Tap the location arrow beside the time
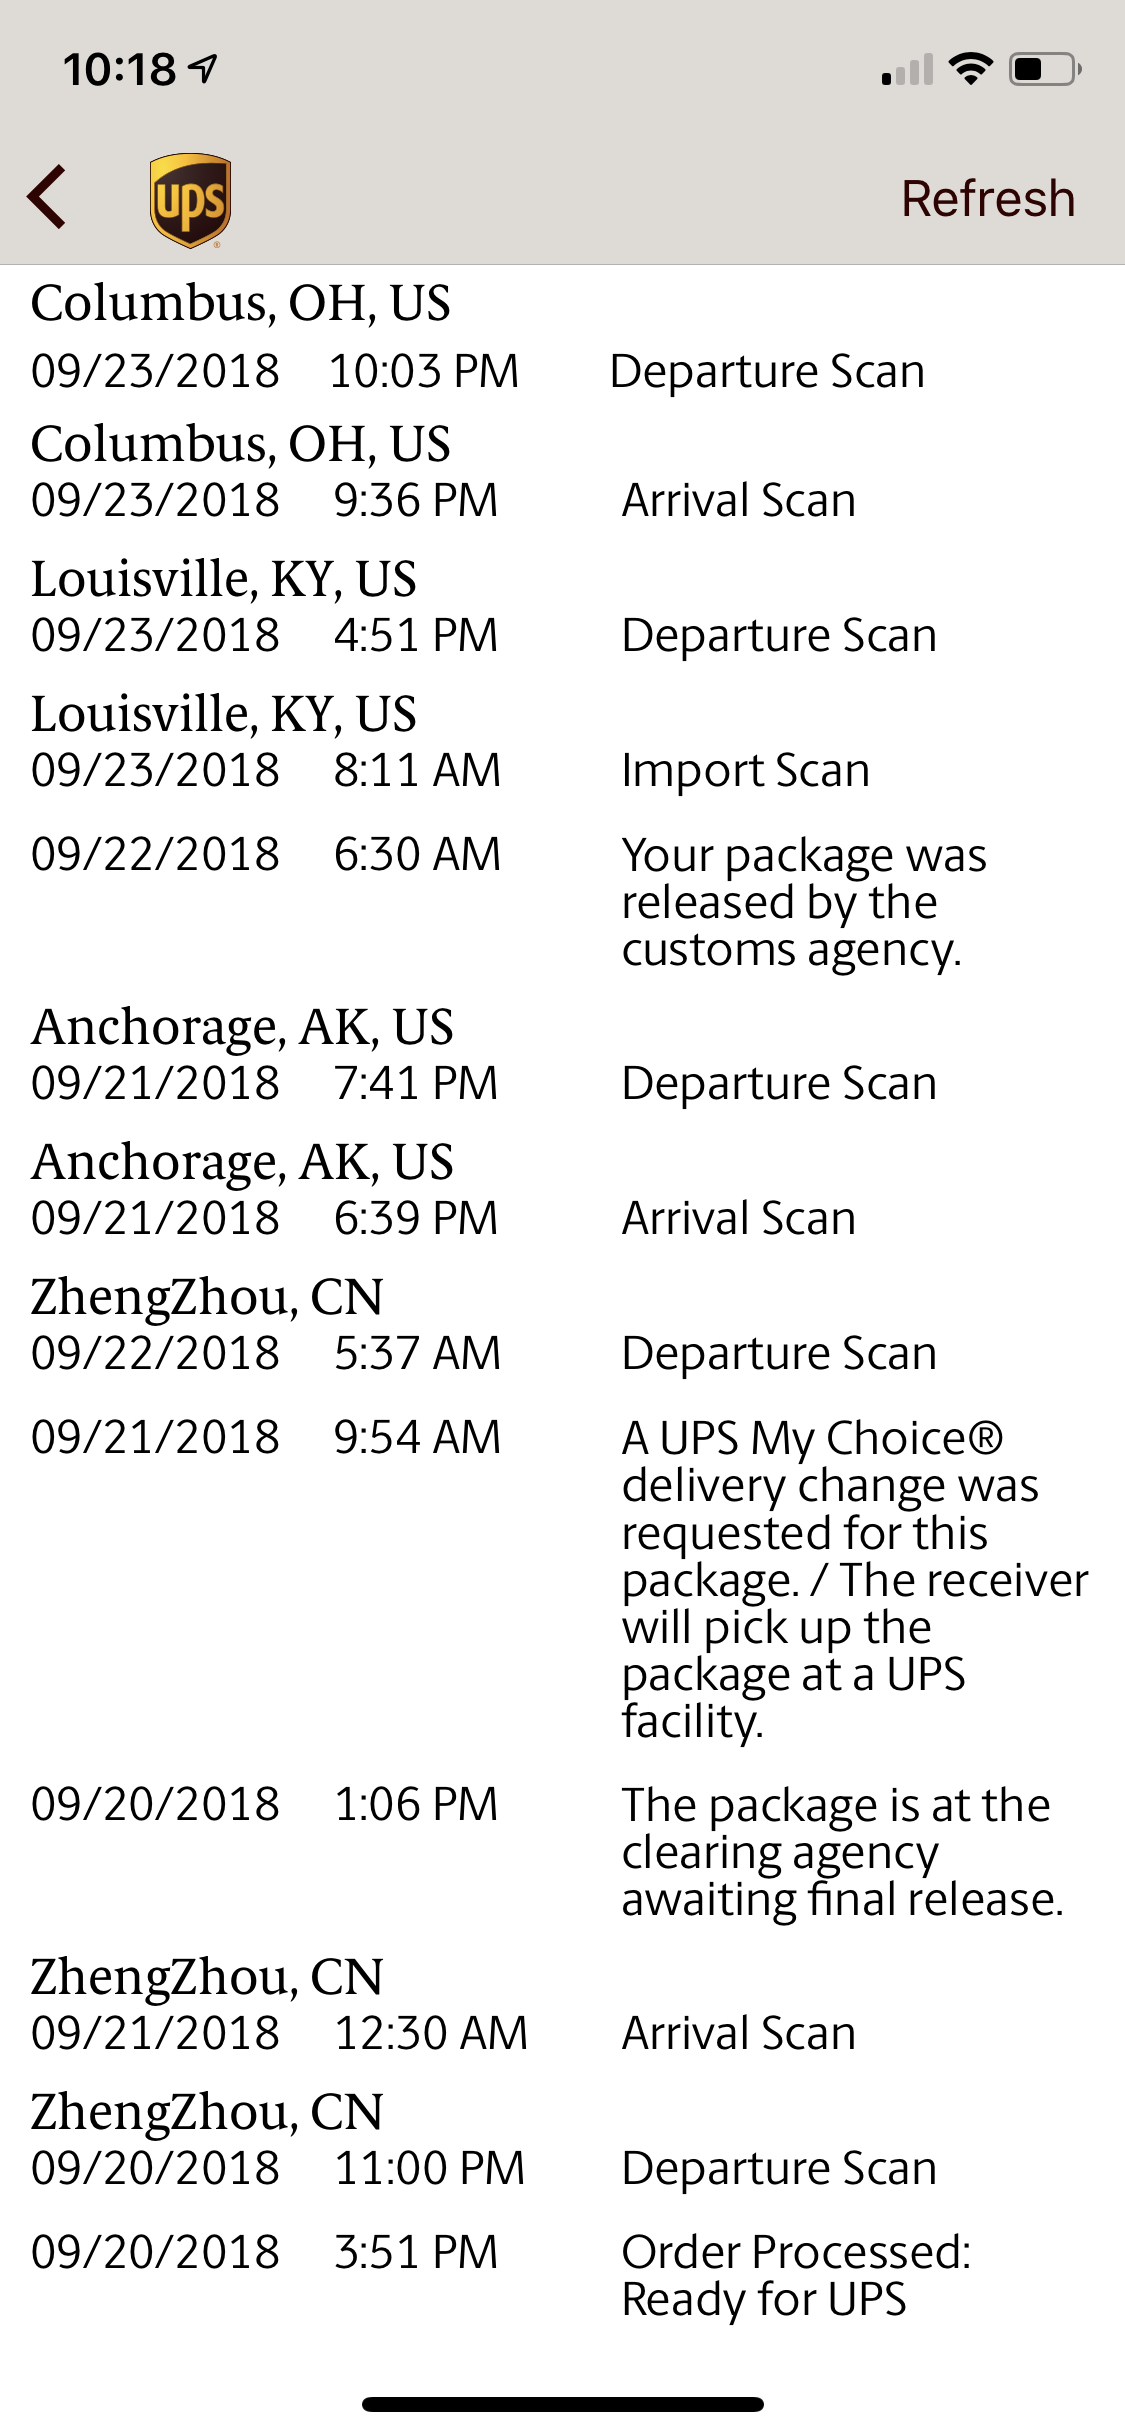 click(x=204, y=68)
